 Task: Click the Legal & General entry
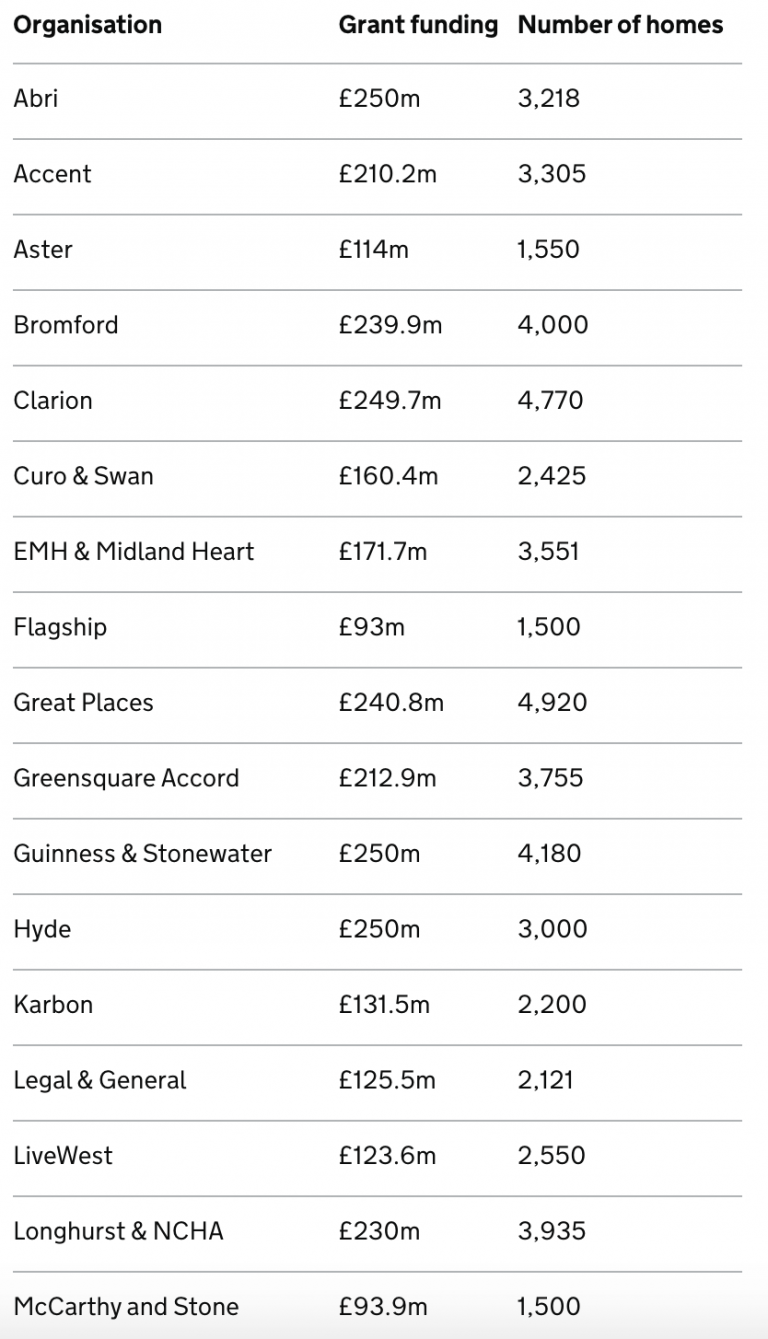click(100, 1080)
